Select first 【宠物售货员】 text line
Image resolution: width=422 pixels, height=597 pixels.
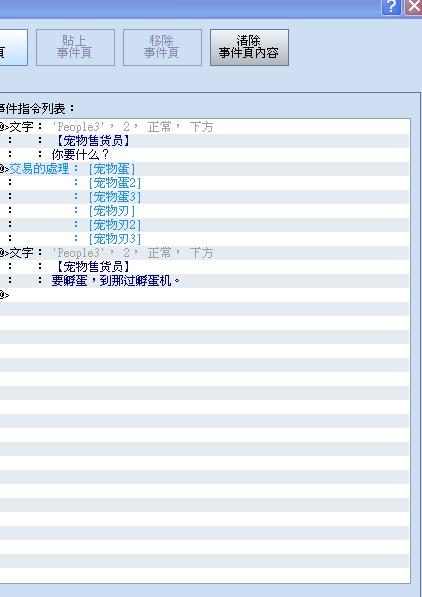(x=204, y=141)
